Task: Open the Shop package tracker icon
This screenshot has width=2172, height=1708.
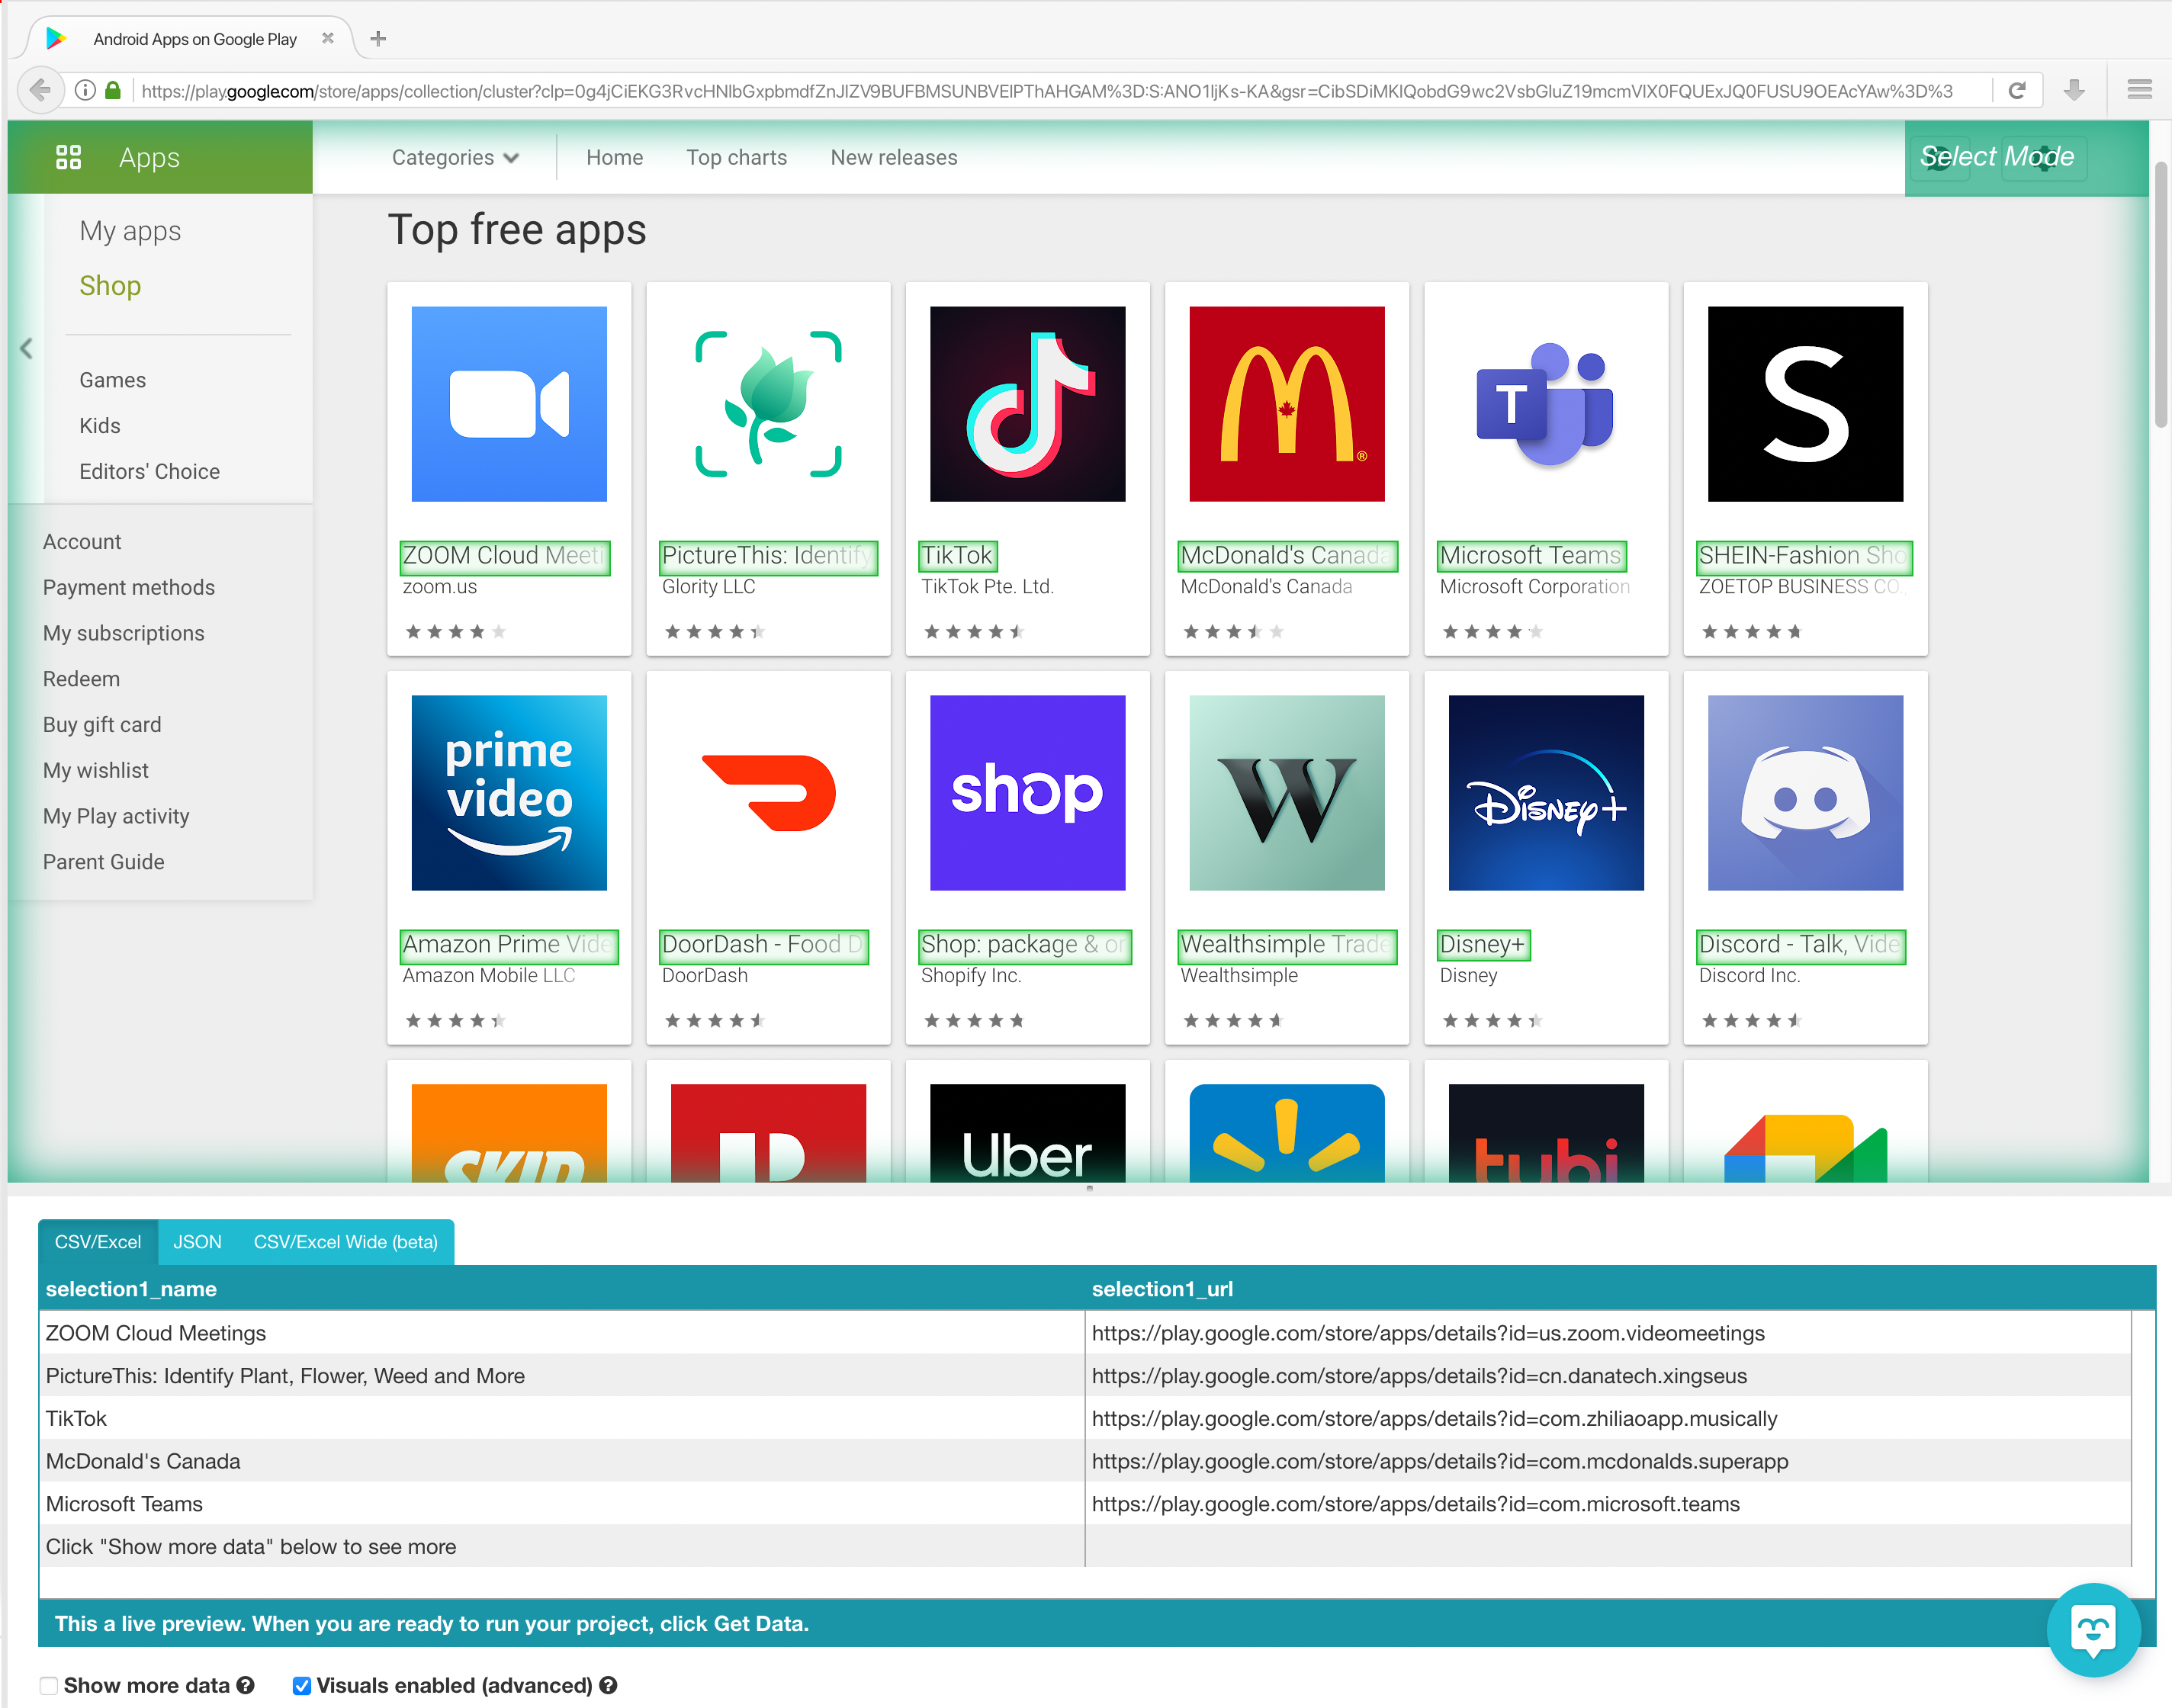Action: tap(1027, 792)
